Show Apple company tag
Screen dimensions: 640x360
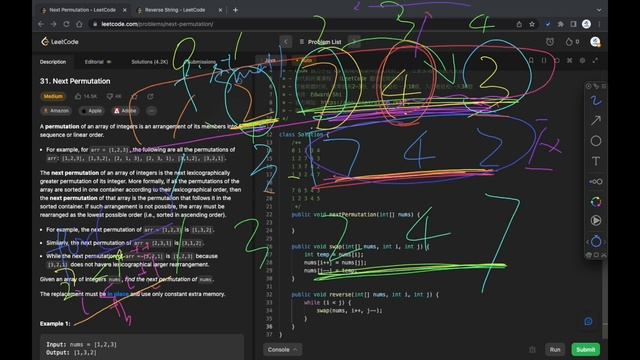pyautogui.click(x=91, y=111)
